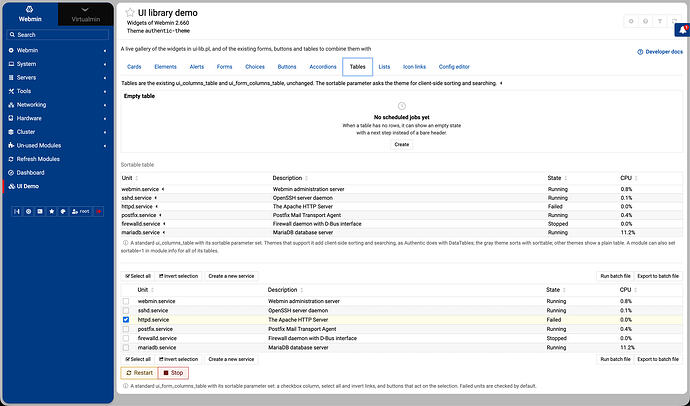Switch to the Config editor tab
This screenshot has height=406, width=690.
pyautogui.click(x=454, y=67)
